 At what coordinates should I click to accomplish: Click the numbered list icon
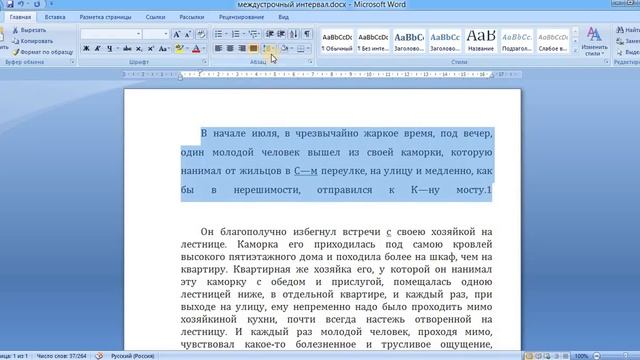point(236,34)
